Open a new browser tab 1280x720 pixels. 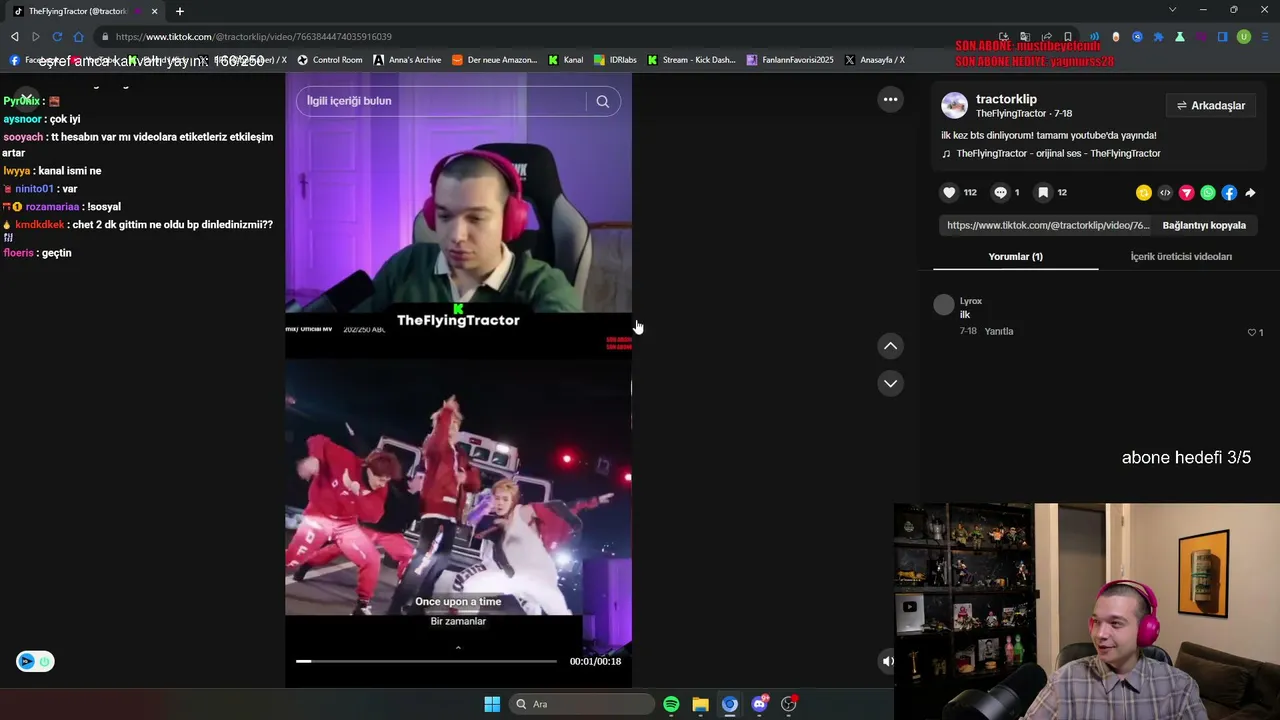point(180,11)
